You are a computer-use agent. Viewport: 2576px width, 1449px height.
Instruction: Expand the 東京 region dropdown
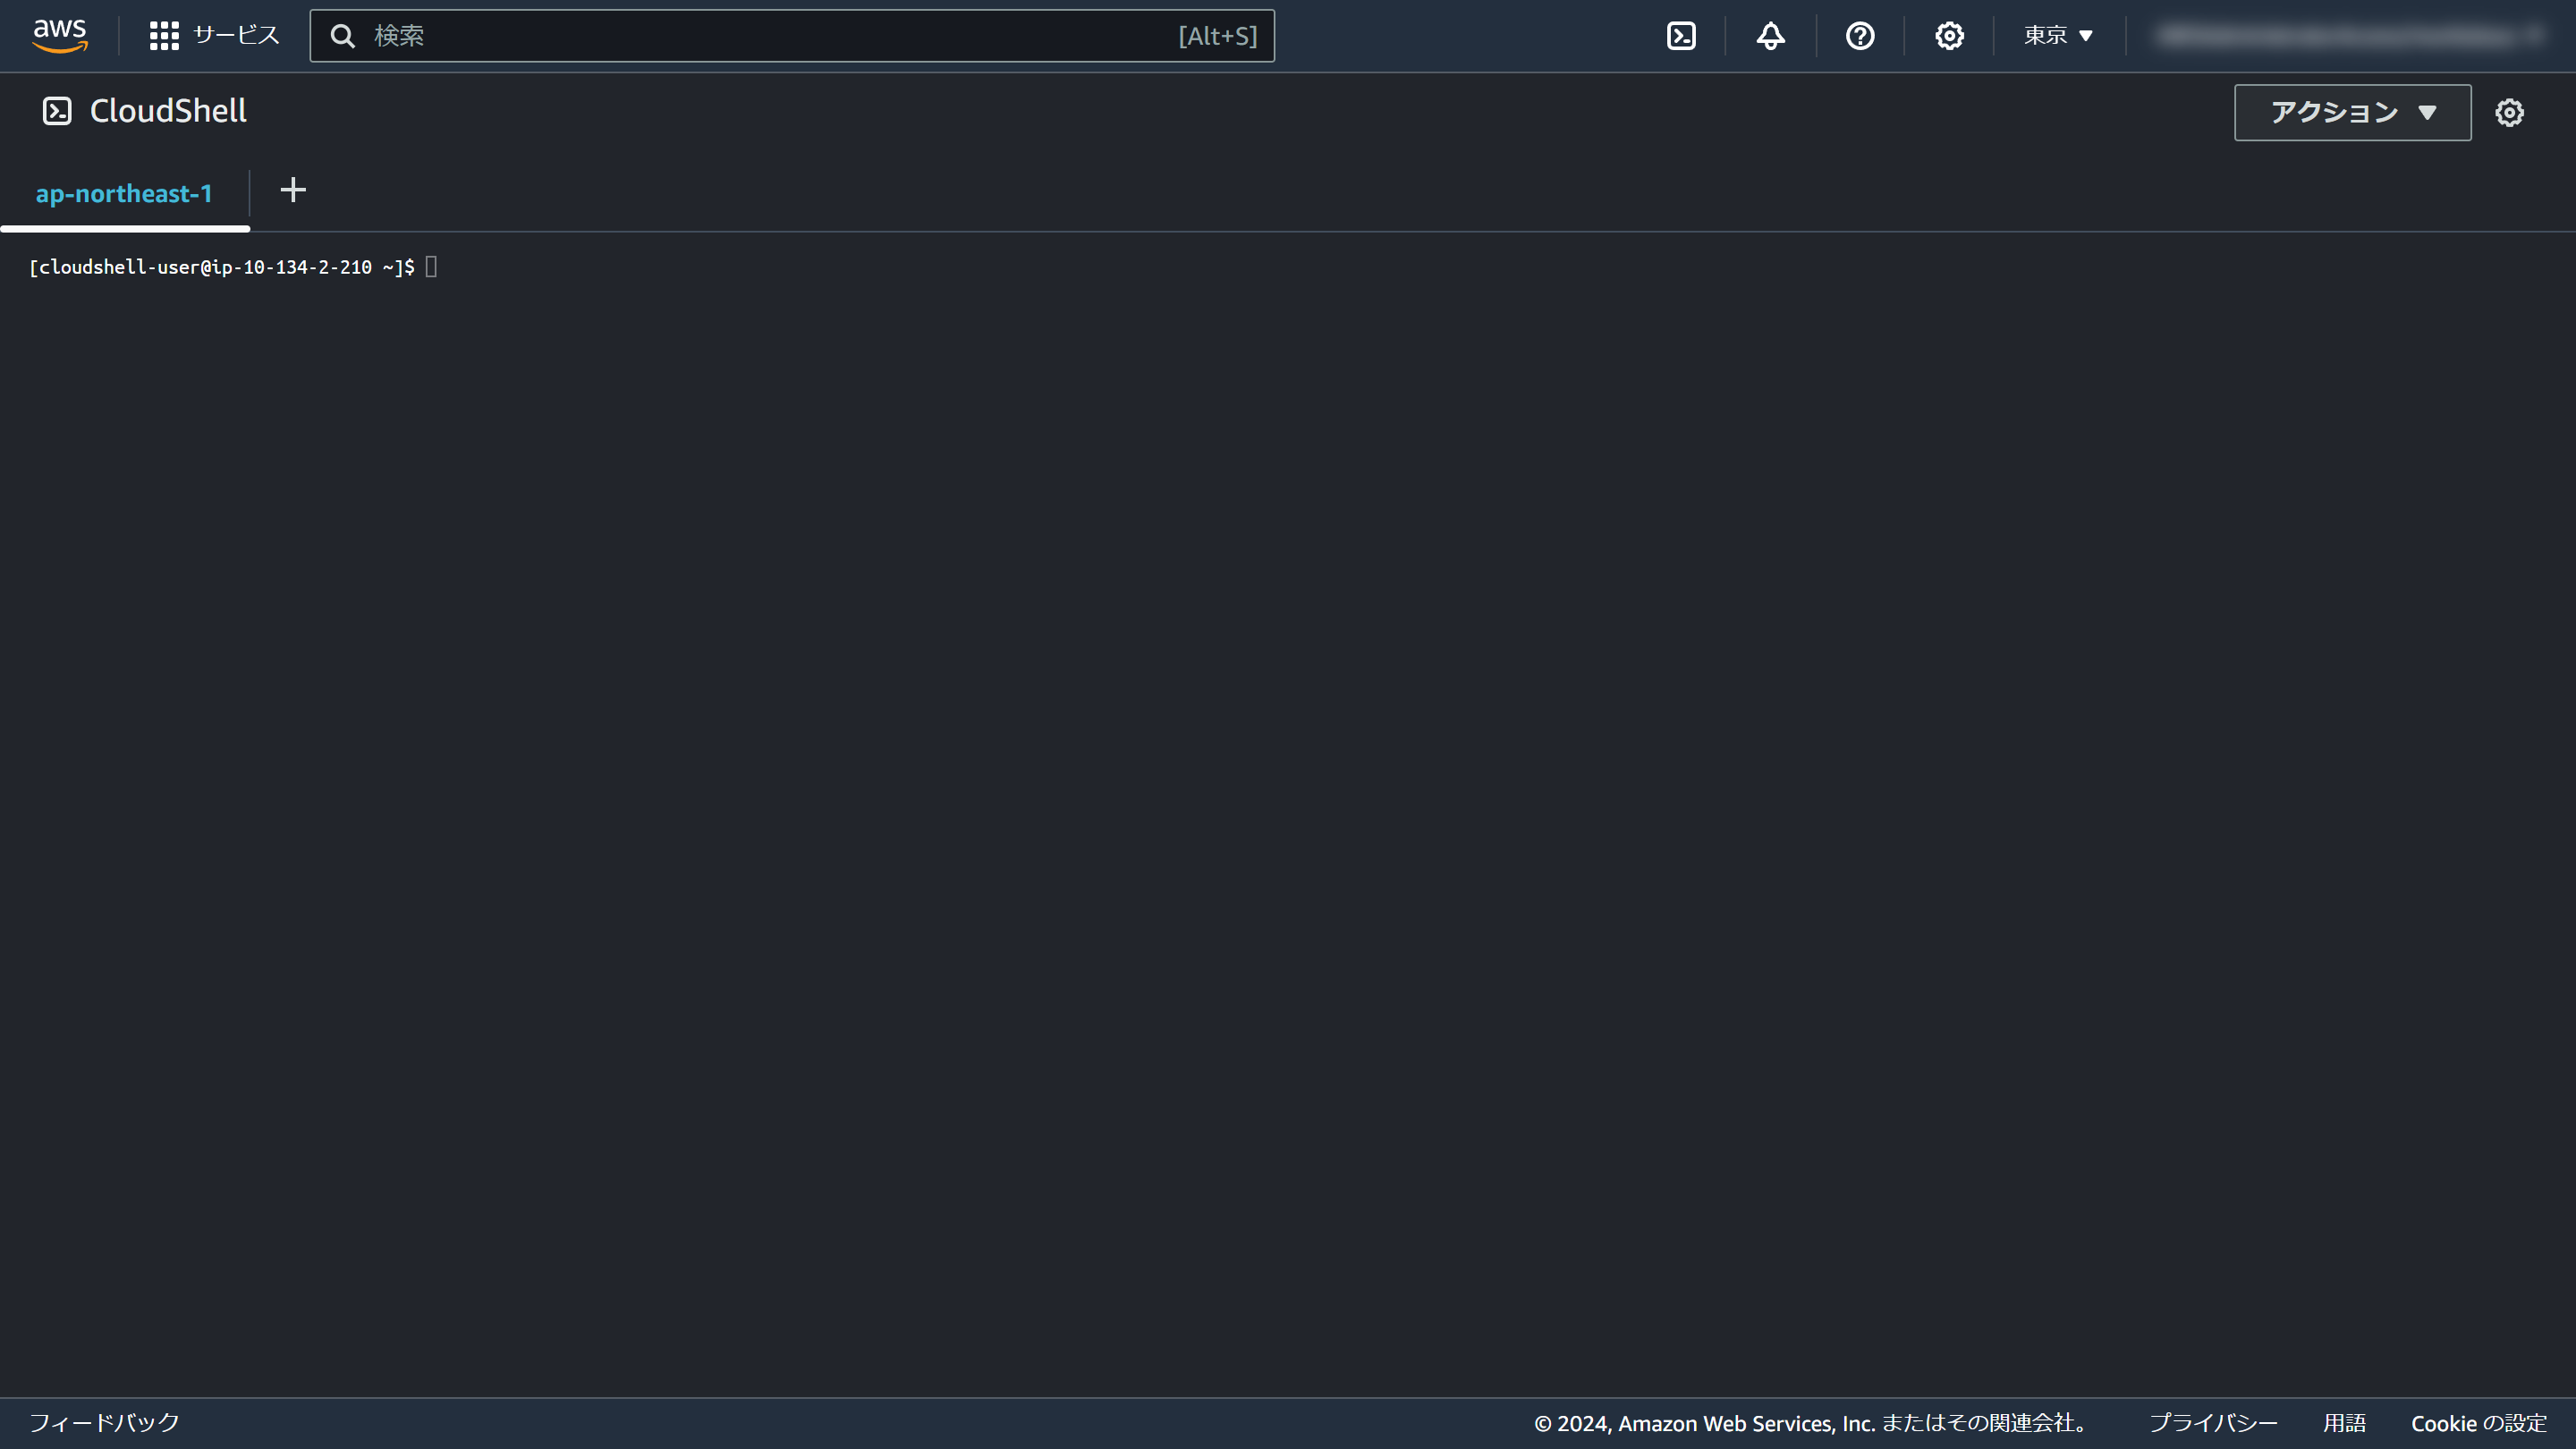pyautogui.click(x=2058, y=36)
